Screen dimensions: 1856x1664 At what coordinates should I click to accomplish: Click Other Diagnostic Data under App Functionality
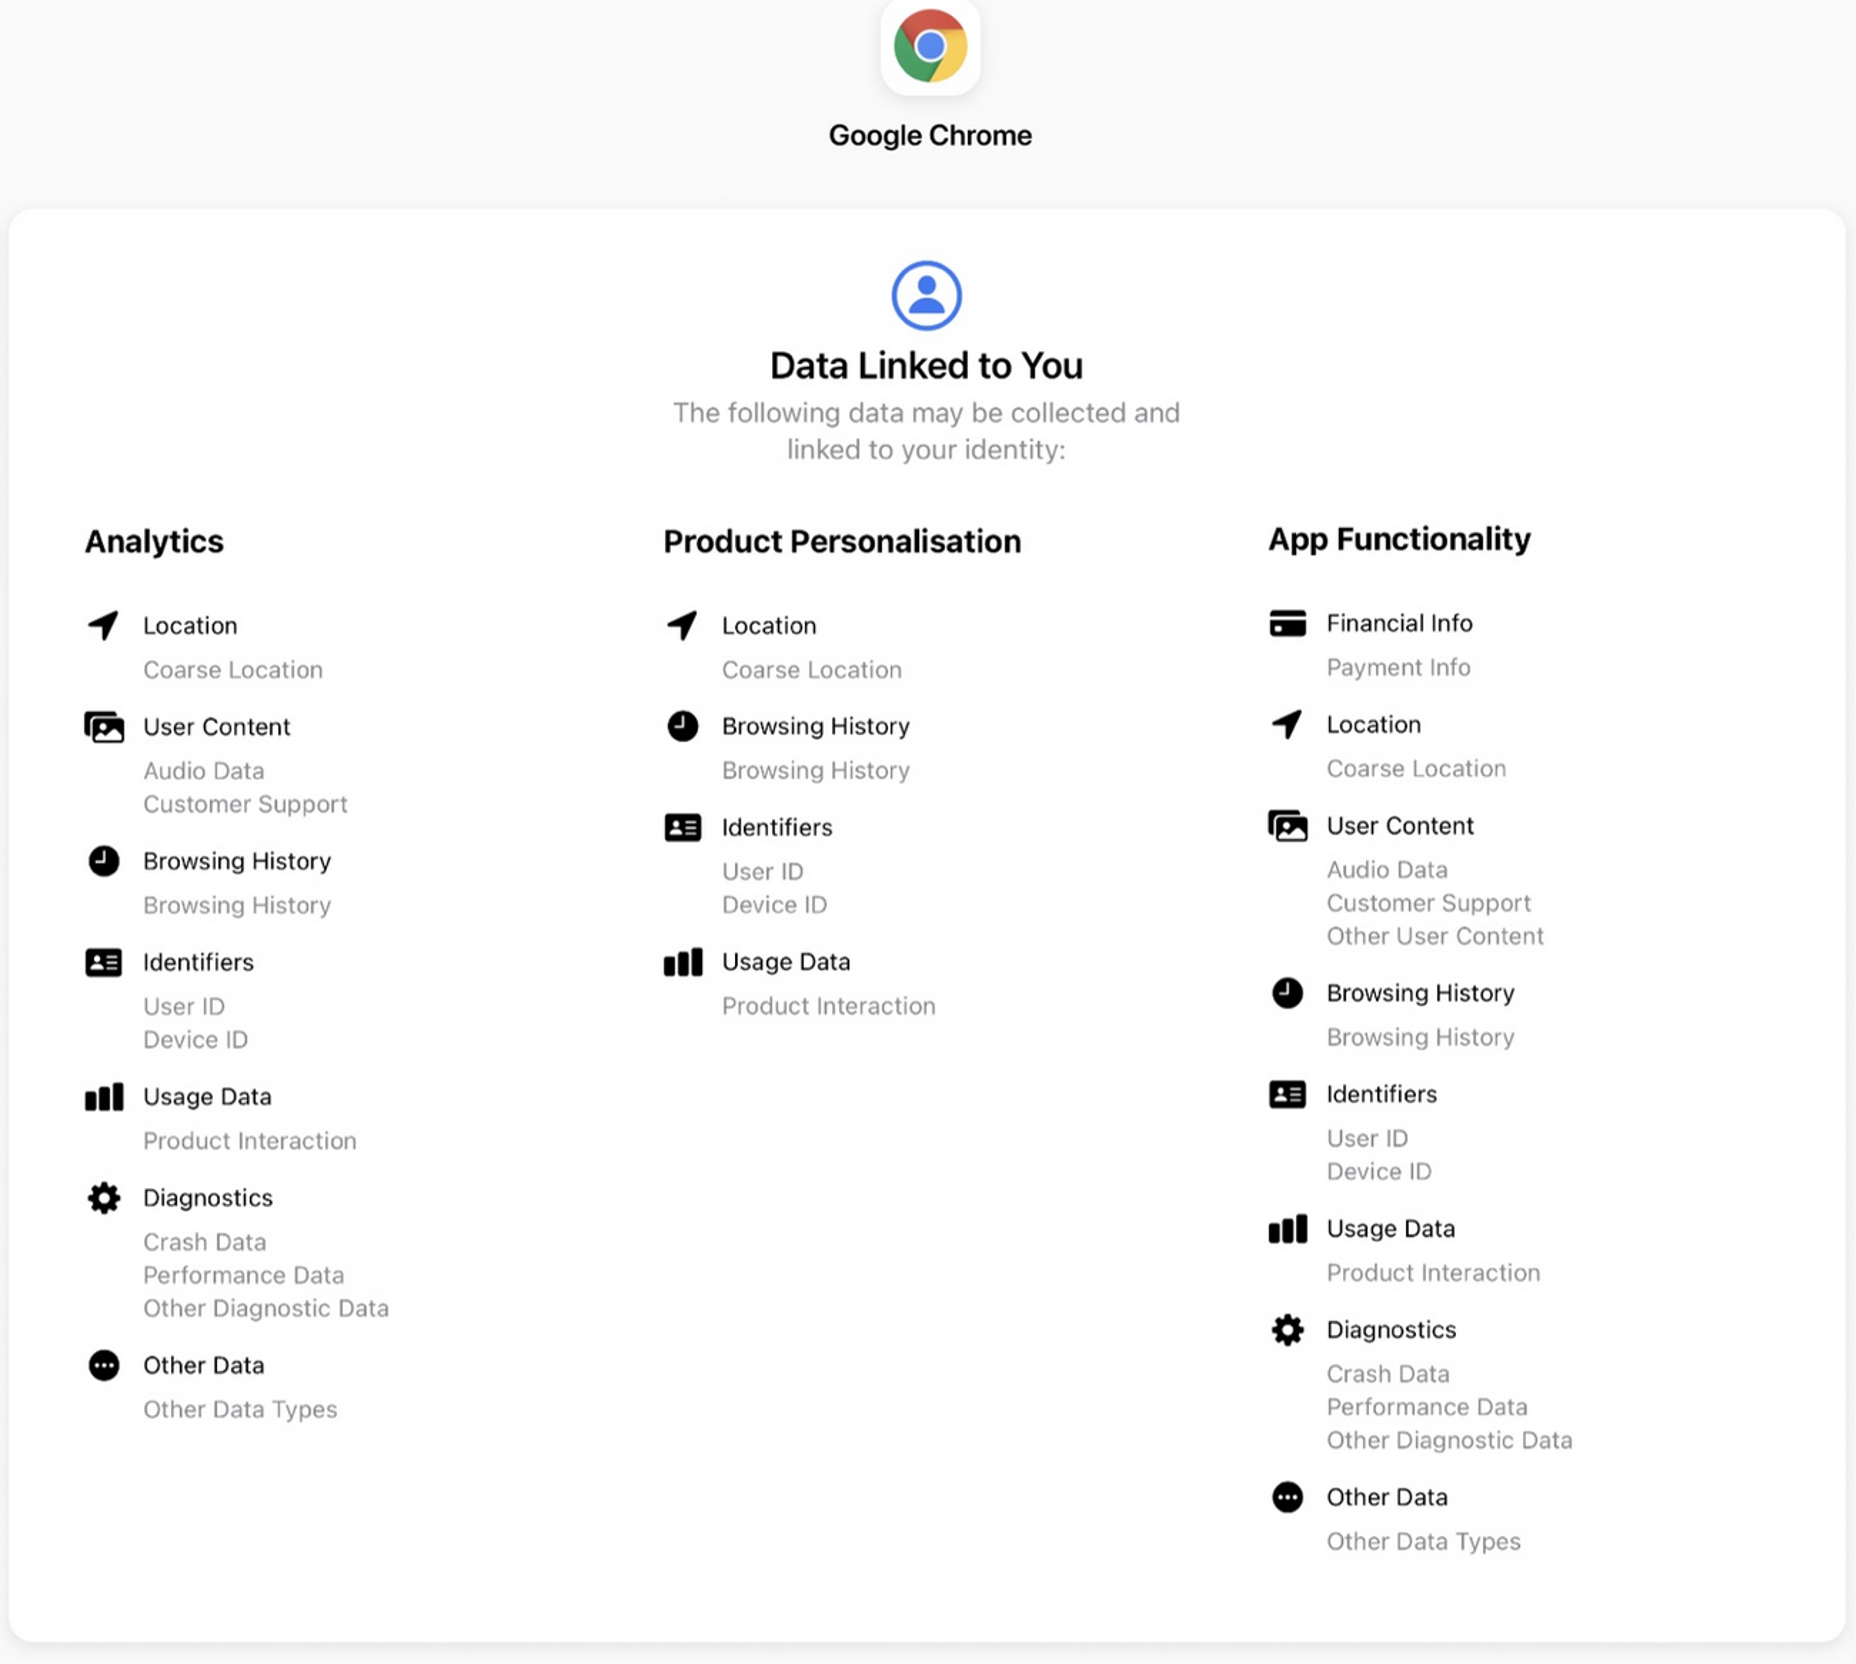pos(1449,1440)
